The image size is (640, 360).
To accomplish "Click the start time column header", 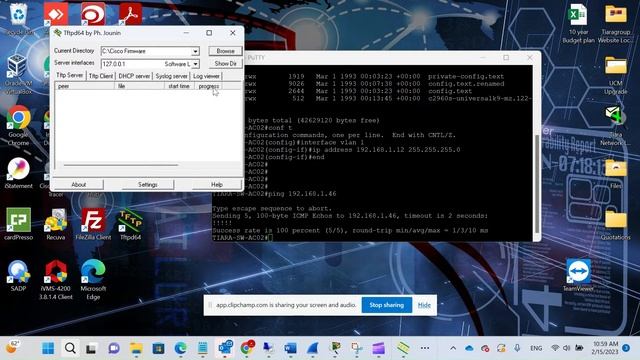I will click(x=179, y=86).
